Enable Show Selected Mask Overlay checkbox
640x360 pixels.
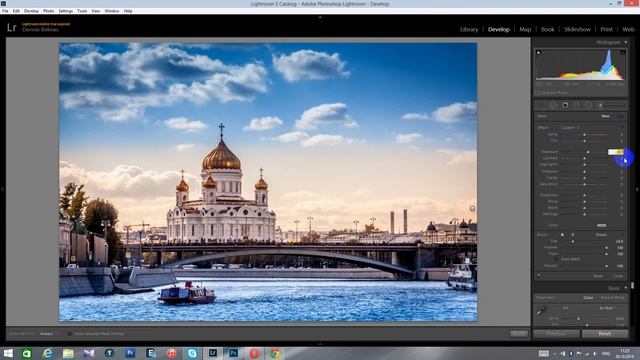69,334
